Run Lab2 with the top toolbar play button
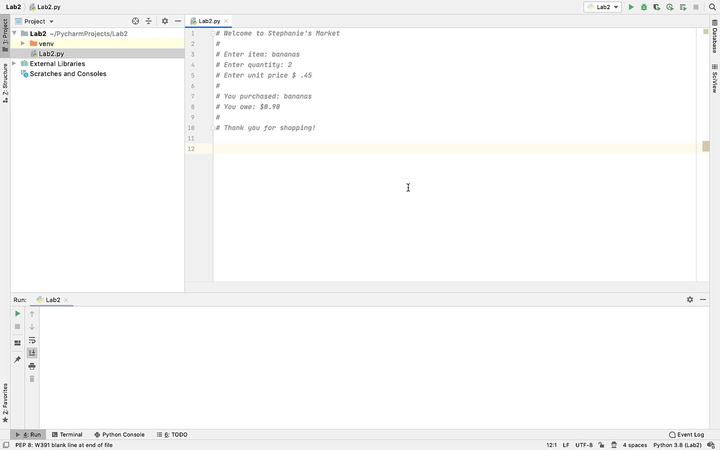This screenshot has height=450, width=720. click(631, 7)
